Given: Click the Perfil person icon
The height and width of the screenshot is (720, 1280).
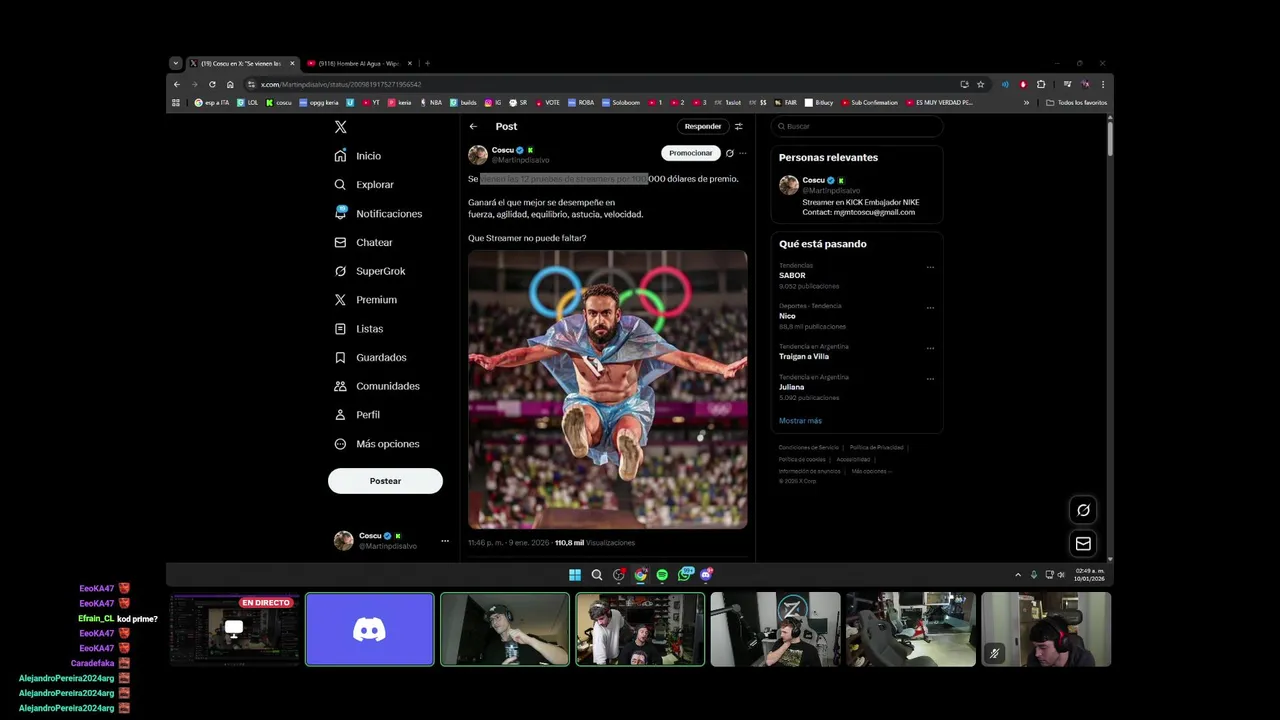Looking at the screenshot, I should [341, 415].
